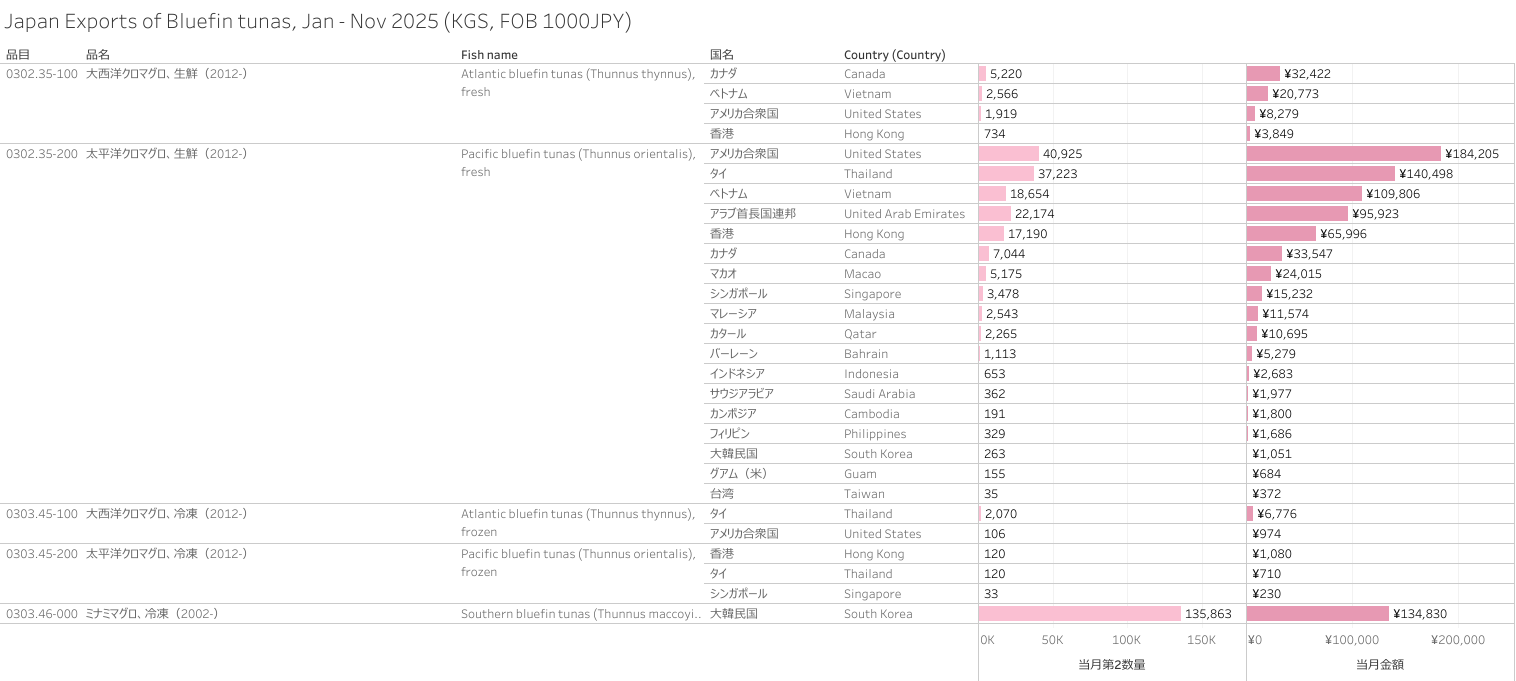This screenshot has height=681, width=1516.
Task: Select the "品名" column header
Action: point(98,55)
